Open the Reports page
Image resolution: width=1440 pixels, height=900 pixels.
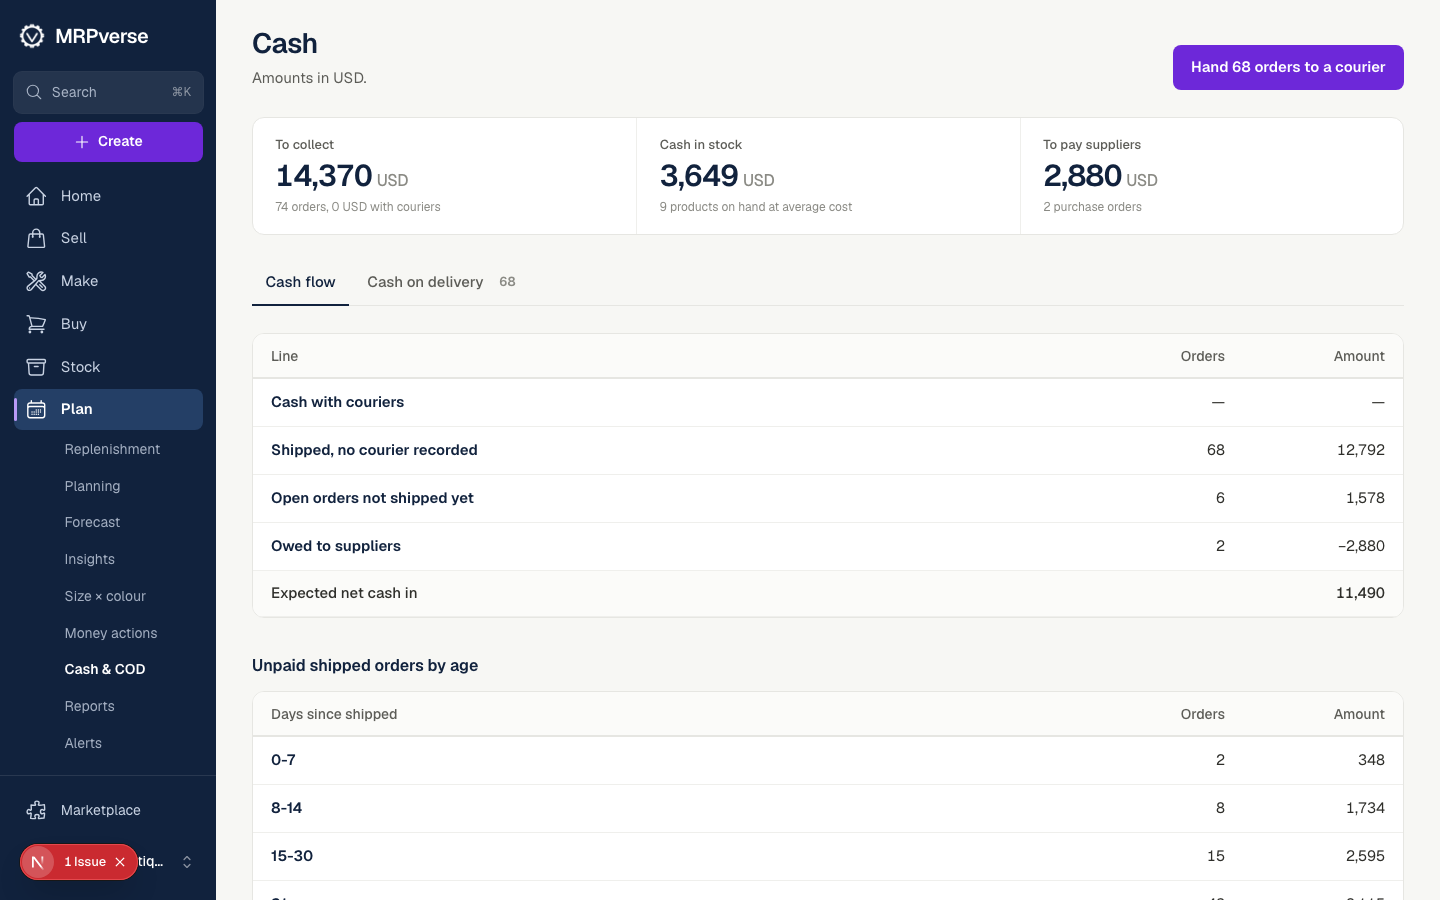[x=89, y=706]
